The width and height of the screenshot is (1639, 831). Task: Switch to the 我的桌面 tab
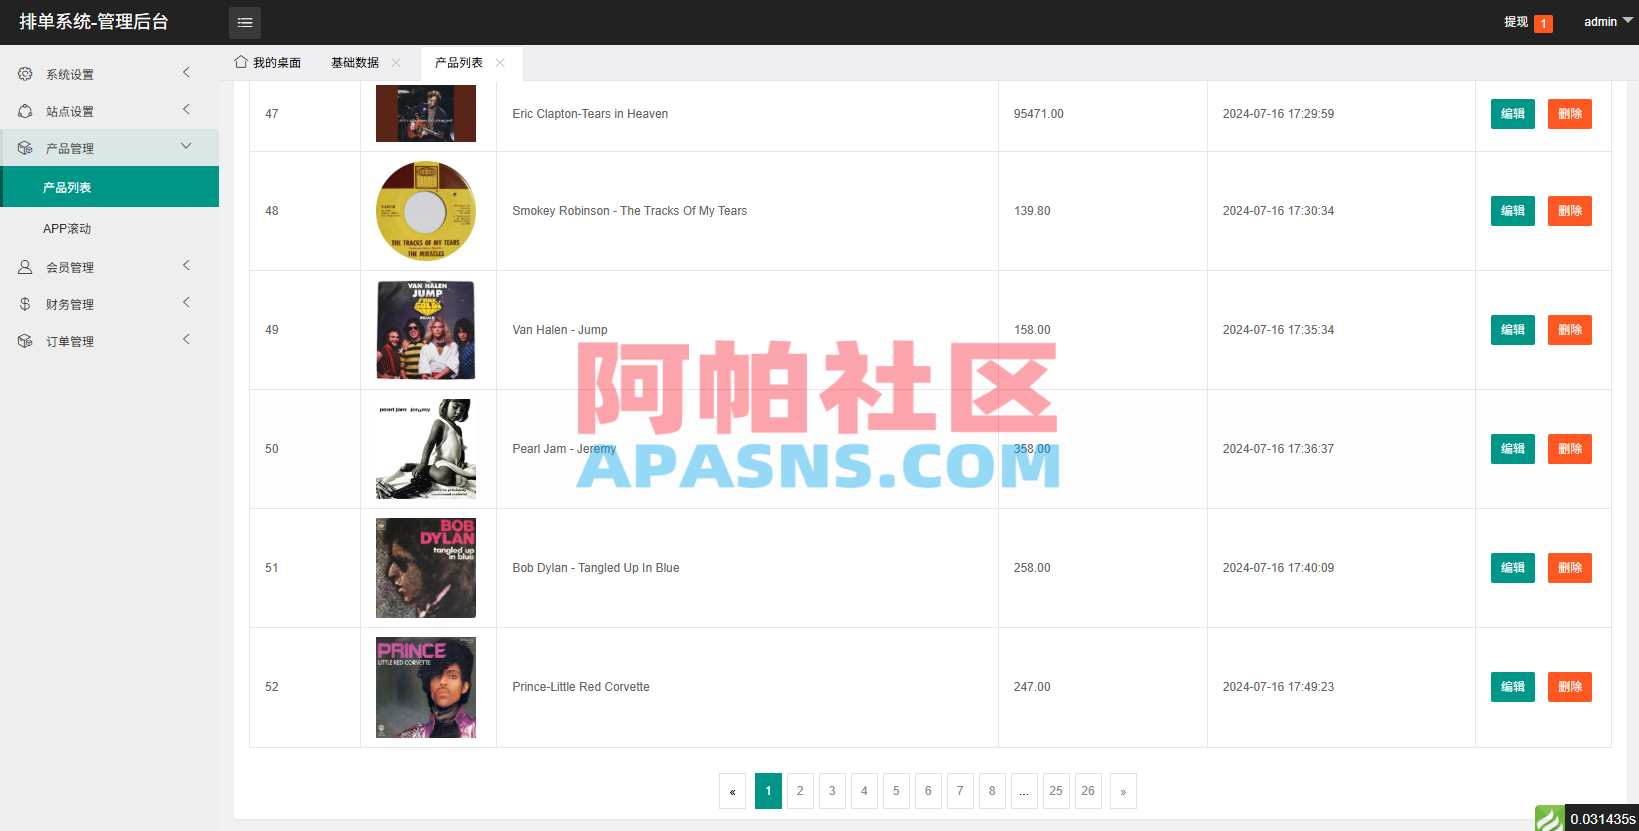coord(268,62)
